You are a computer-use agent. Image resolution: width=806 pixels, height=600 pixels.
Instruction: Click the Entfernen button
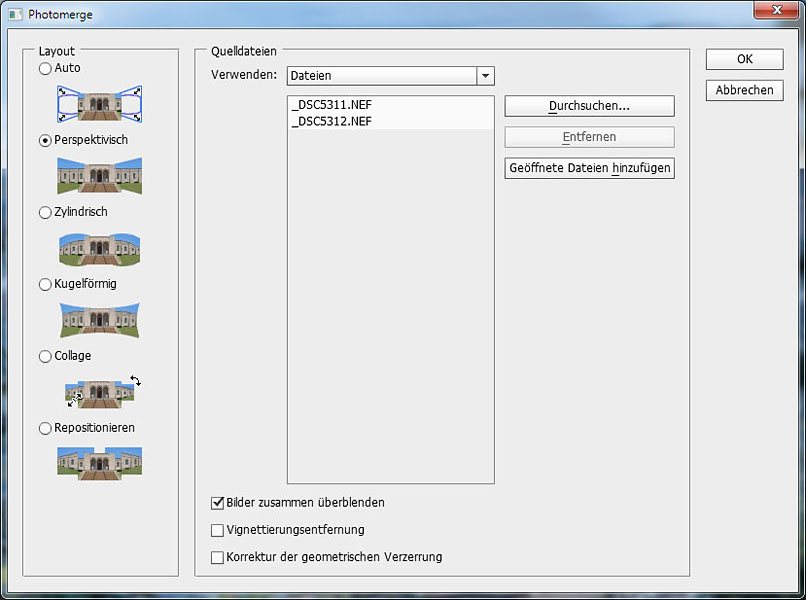tap(589, 137)
